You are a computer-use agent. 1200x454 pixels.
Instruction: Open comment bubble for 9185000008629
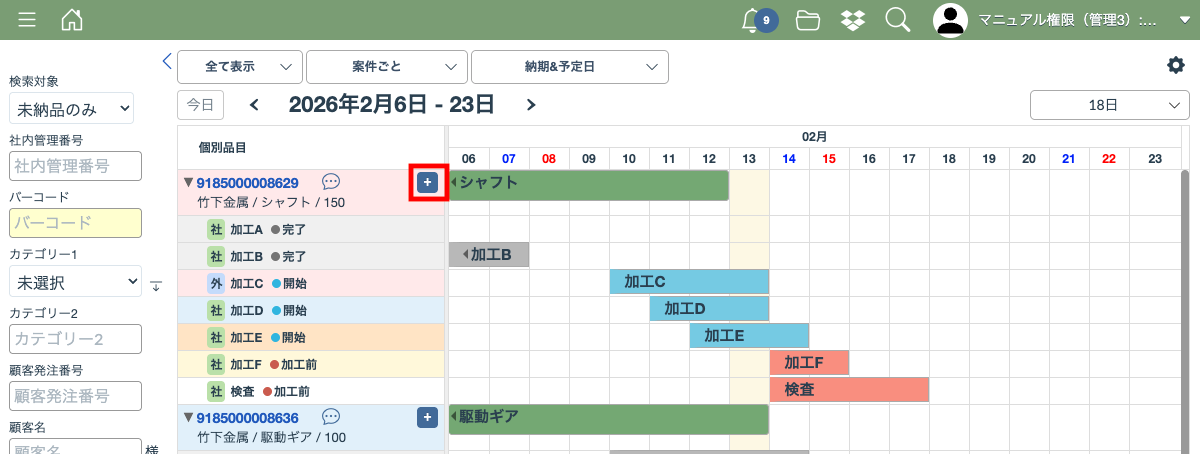(x=331, y=182)
